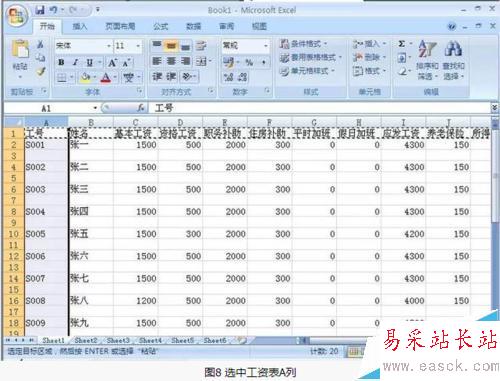Open the Sheet2 worksheet tab
The height and width of the screenshot is (381, 500).
[86, 340]
